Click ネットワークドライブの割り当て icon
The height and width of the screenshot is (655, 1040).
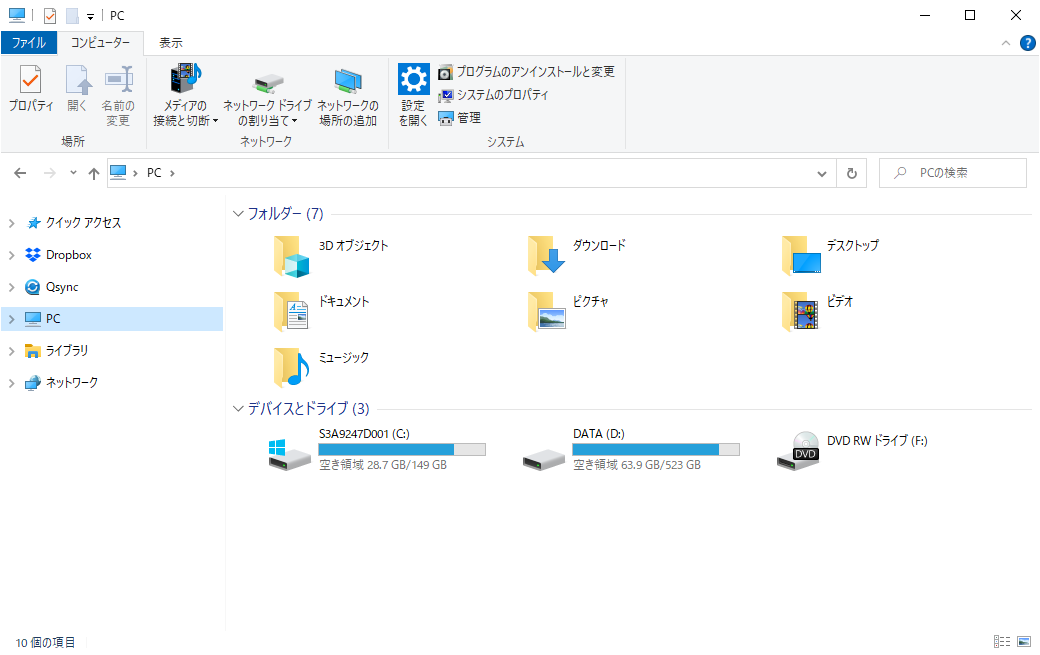pos(267,84)
